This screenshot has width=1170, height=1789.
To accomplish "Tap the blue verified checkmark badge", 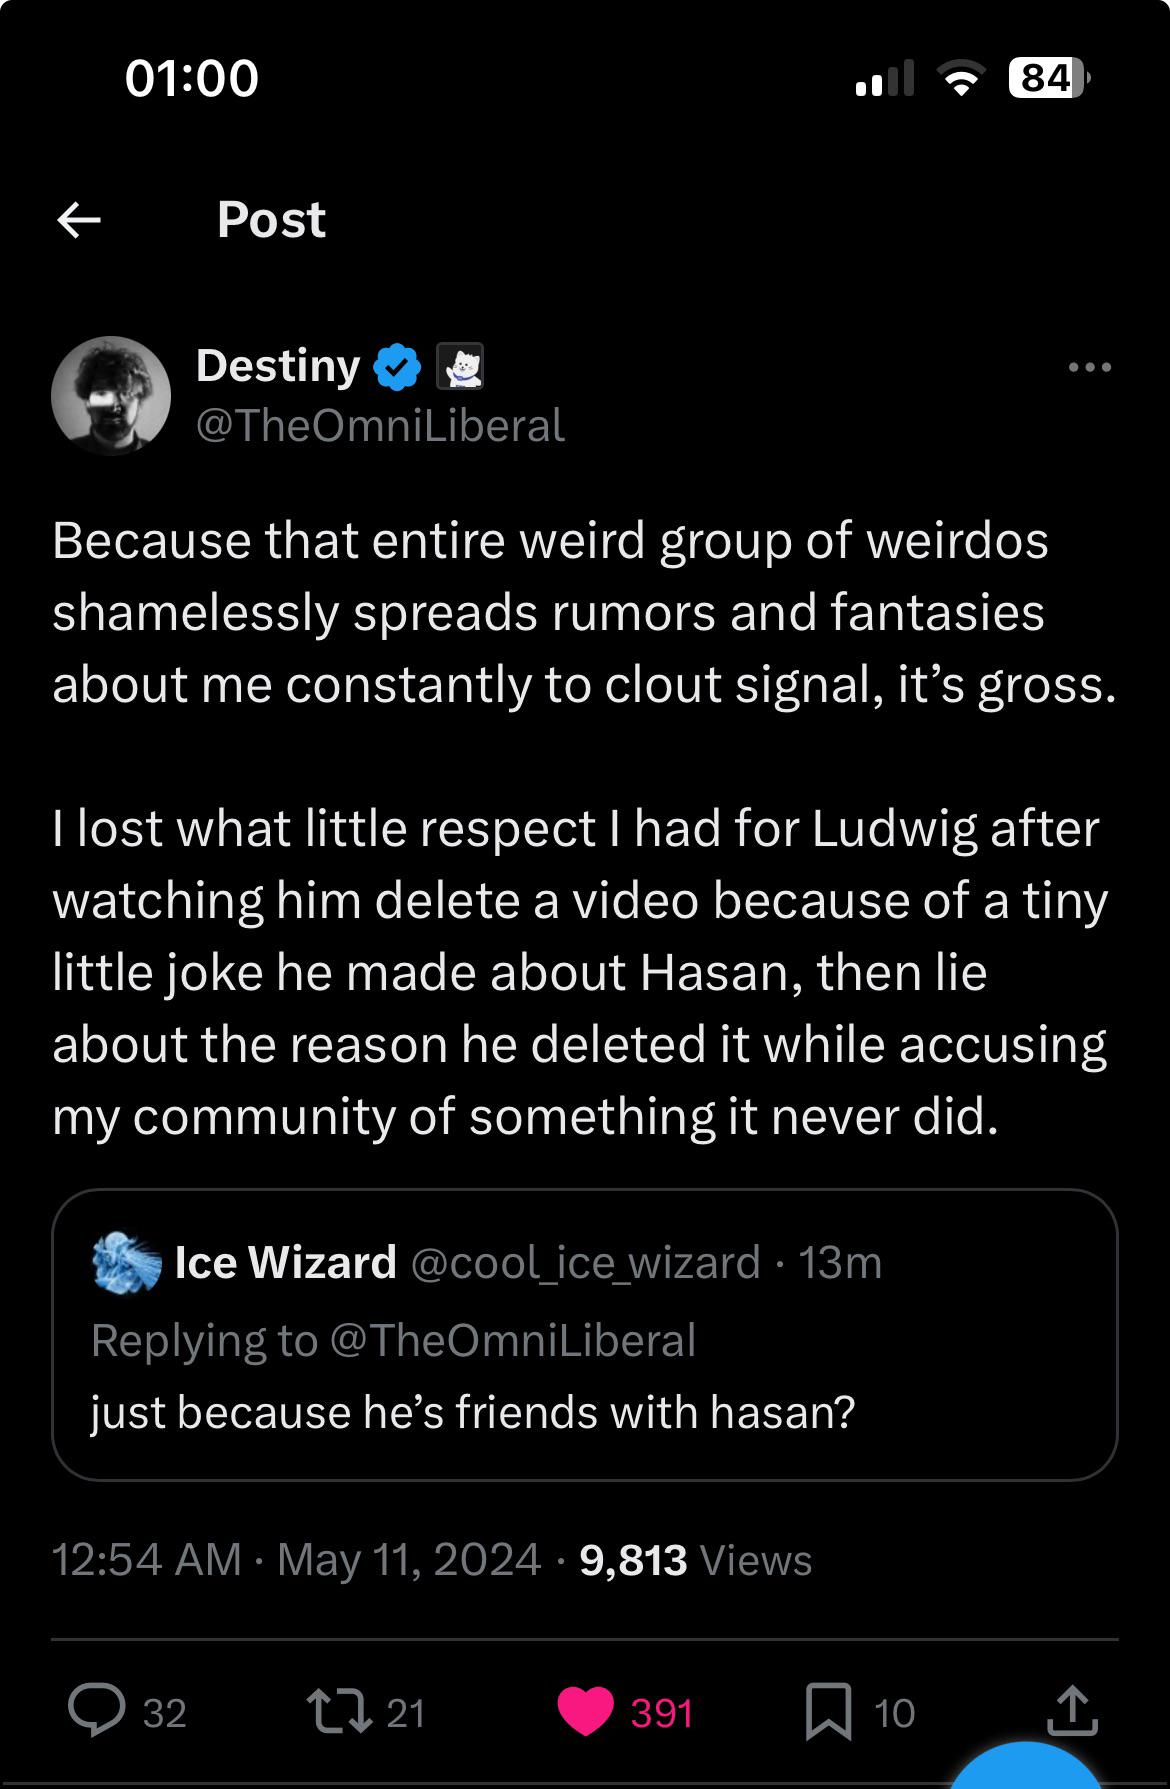I will point(397,367).
